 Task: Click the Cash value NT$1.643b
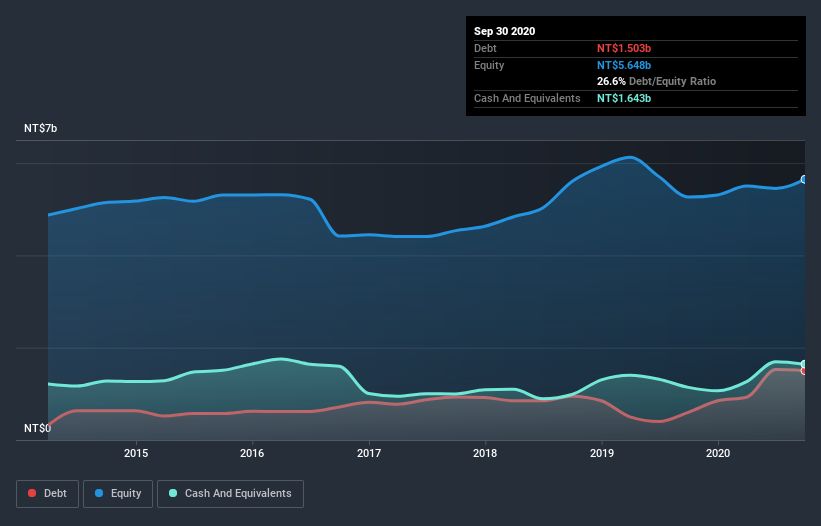624,98
